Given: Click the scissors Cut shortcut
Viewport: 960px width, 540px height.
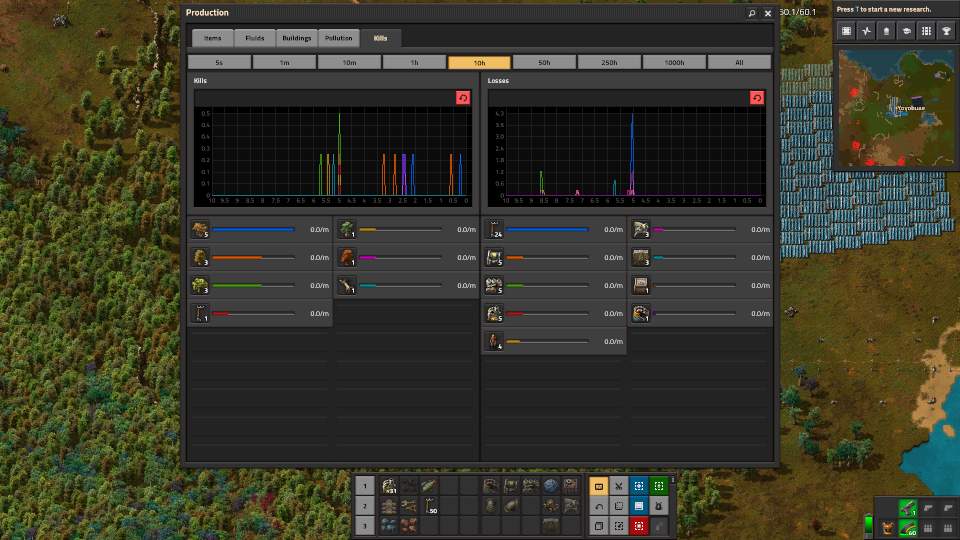Looking at the screenshot, I should click(619, 486).
